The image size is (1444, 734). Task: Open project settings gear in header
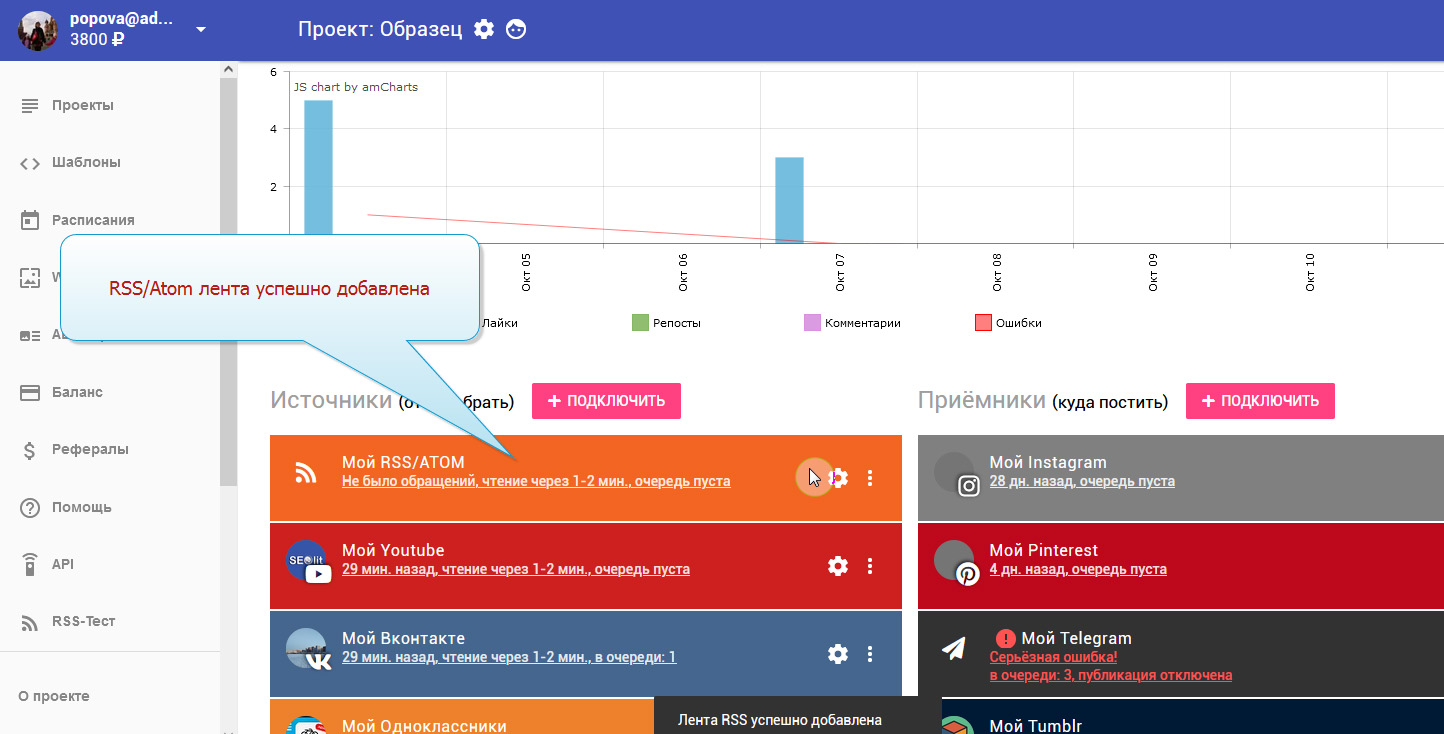(484, 29)
